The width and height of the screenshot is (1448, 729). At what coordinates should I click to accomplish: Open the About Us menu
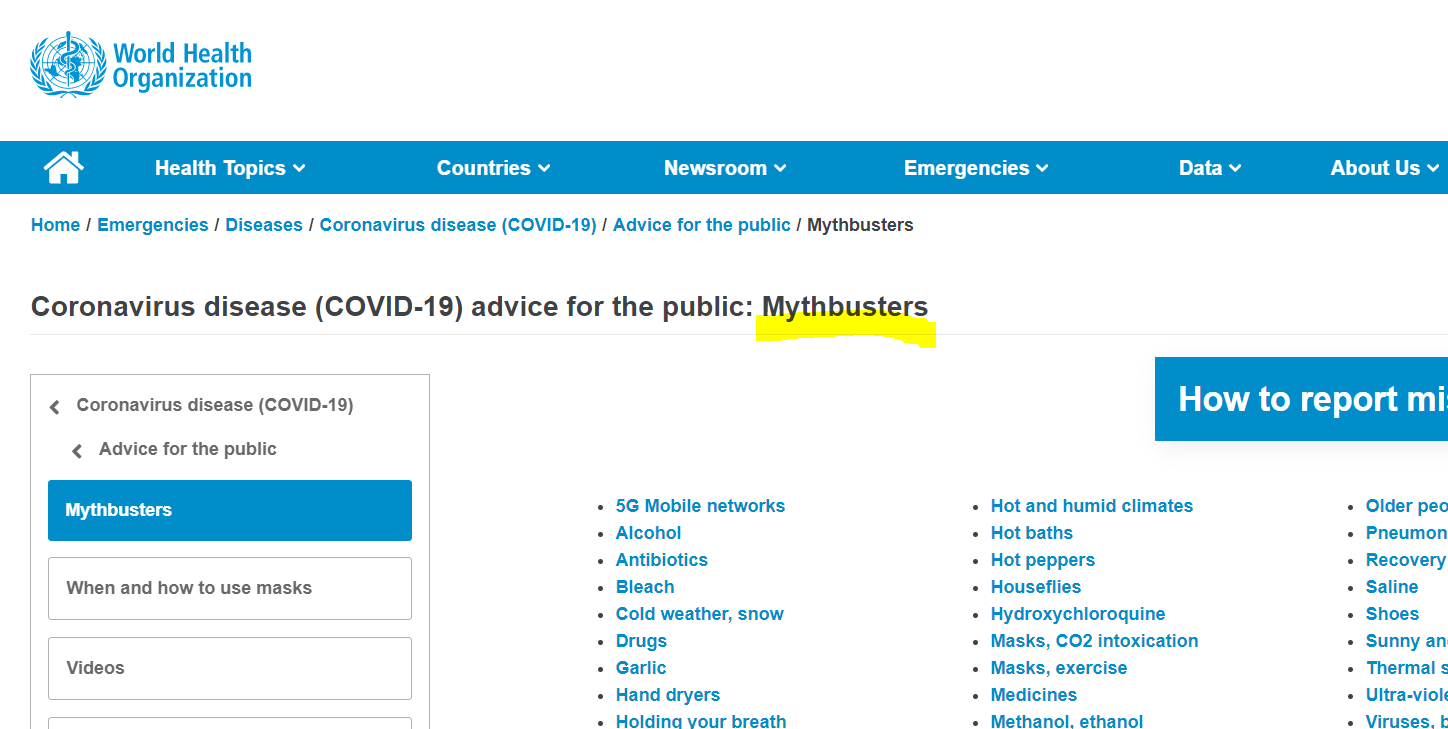pos(1385,168)
